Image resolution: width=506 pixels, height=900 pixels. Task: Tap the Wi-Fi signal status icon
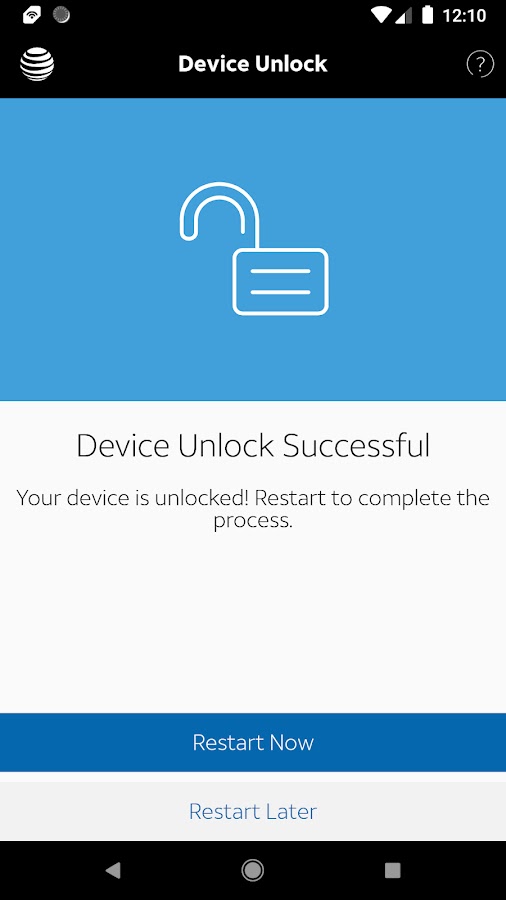pyautogui.click(x=381, y=15)
